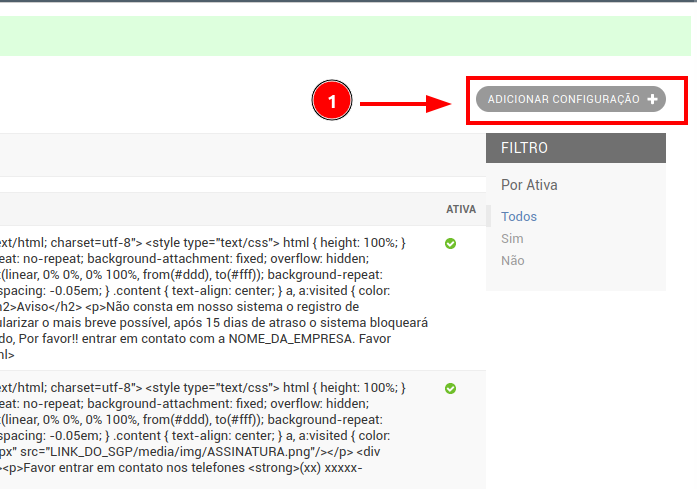Filter the list by Sim

(512, 238)
